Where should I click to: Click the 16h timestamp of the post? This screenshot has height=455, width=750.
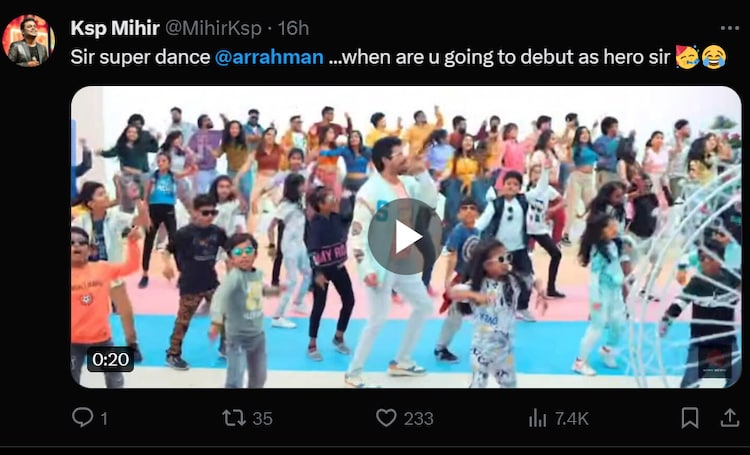point(293,28)
